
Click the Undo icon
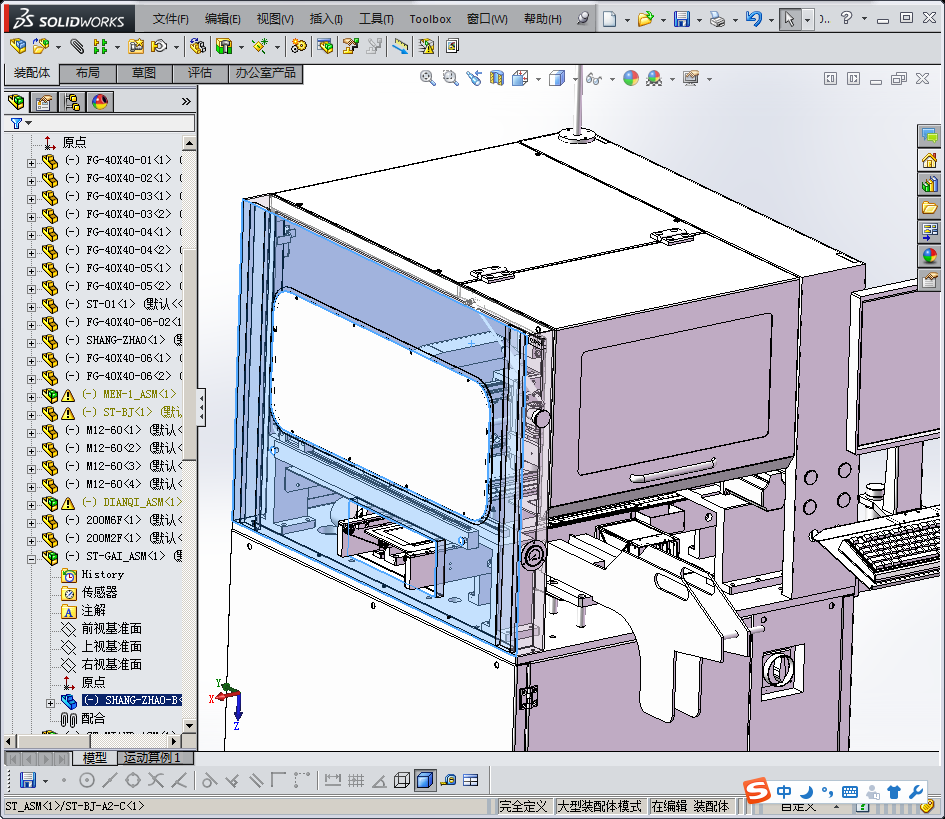point(753,19)
